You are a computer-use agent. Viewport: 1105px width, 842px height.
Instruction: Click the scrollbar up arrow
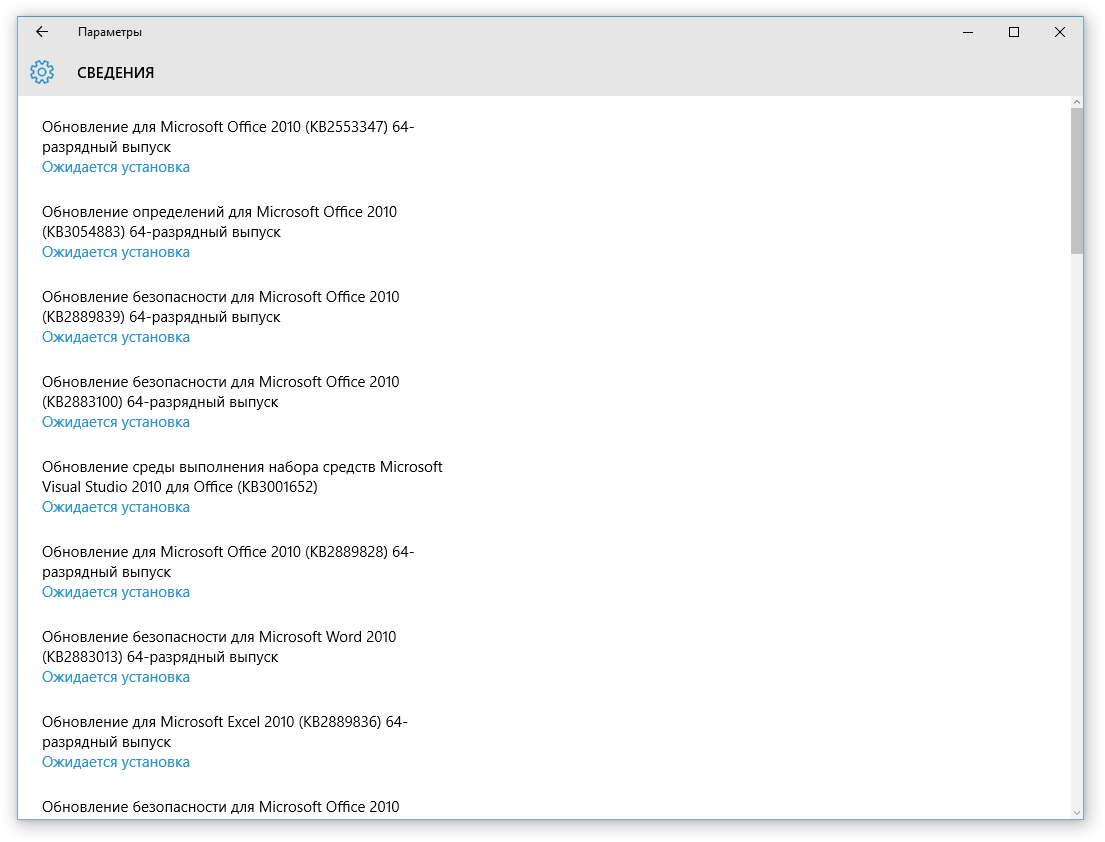(x=1077, y=102)
